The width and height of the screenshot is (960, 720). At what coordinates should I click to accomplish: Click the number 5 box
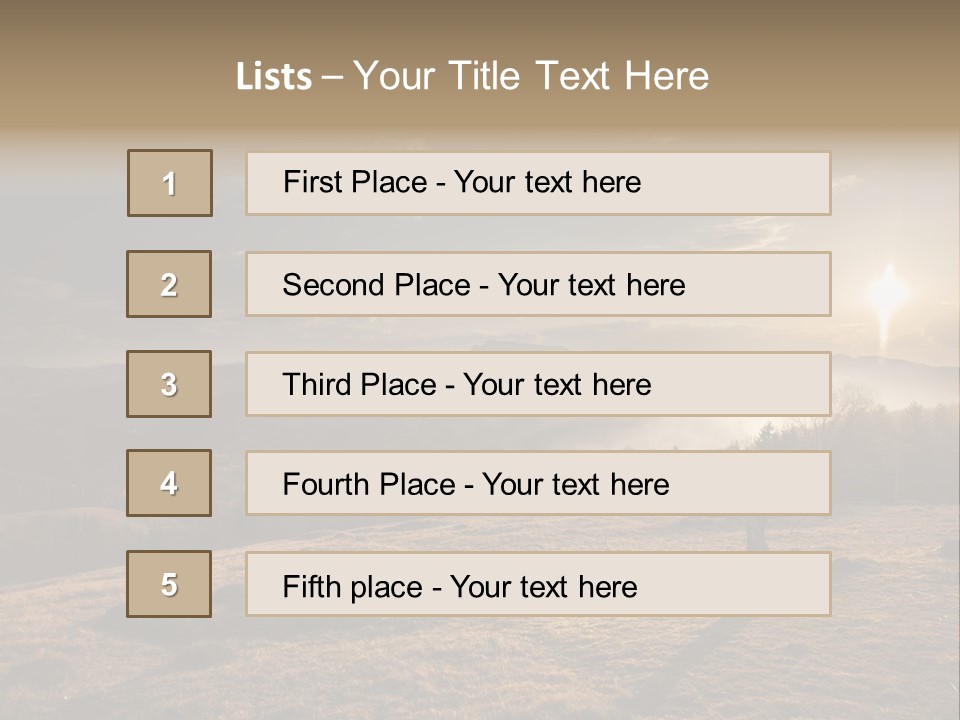click(169, 584)
